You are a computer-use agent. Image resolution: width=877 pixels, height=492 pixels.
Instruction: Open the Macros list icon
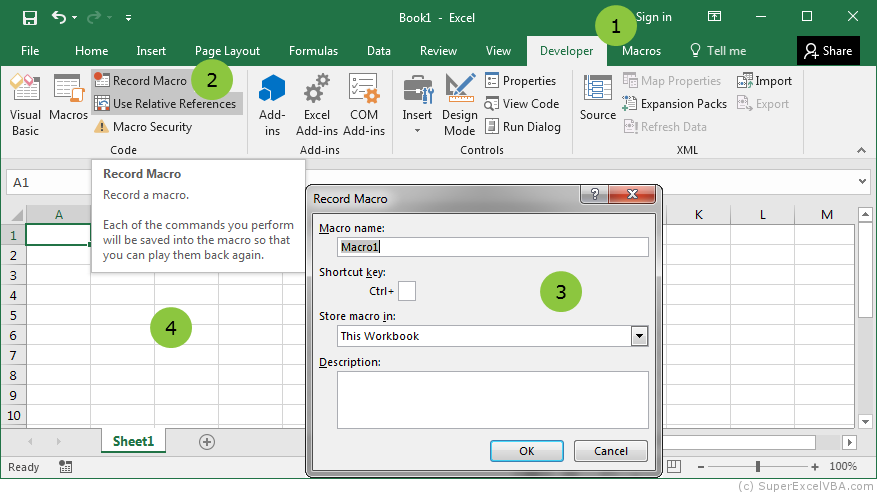pyautogui.click(x=68, y=98)
